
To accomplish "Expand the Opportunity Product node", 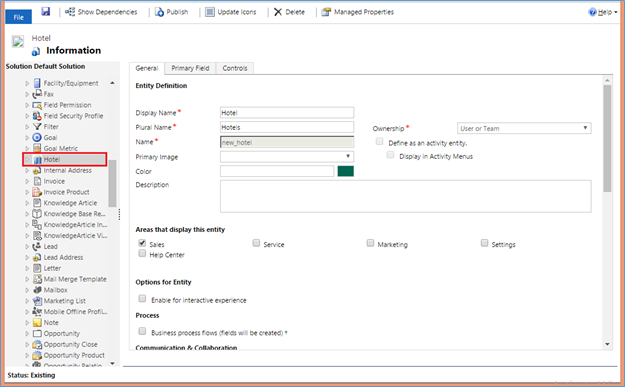I will [x=27, y=355].
